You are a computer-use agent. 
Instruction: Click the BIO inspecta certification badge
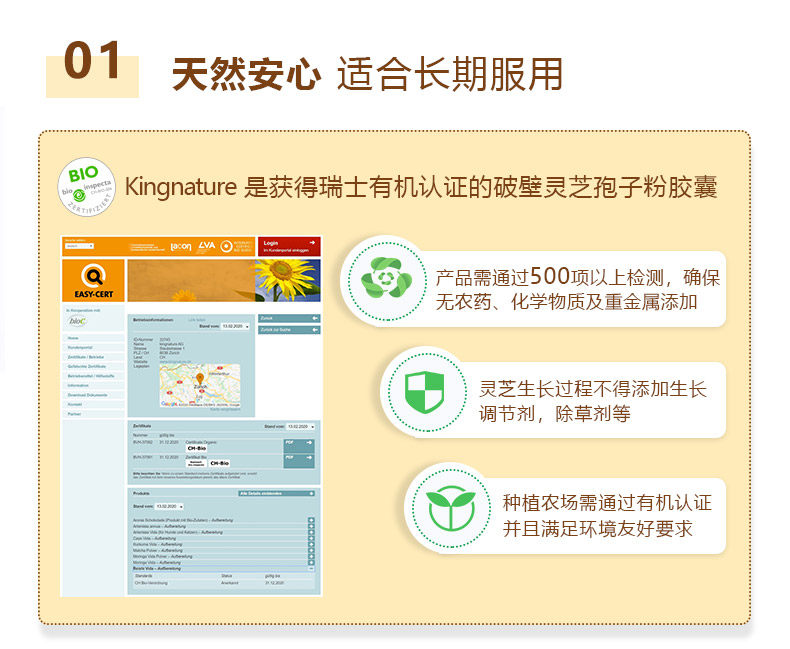[x=86, y=186]
